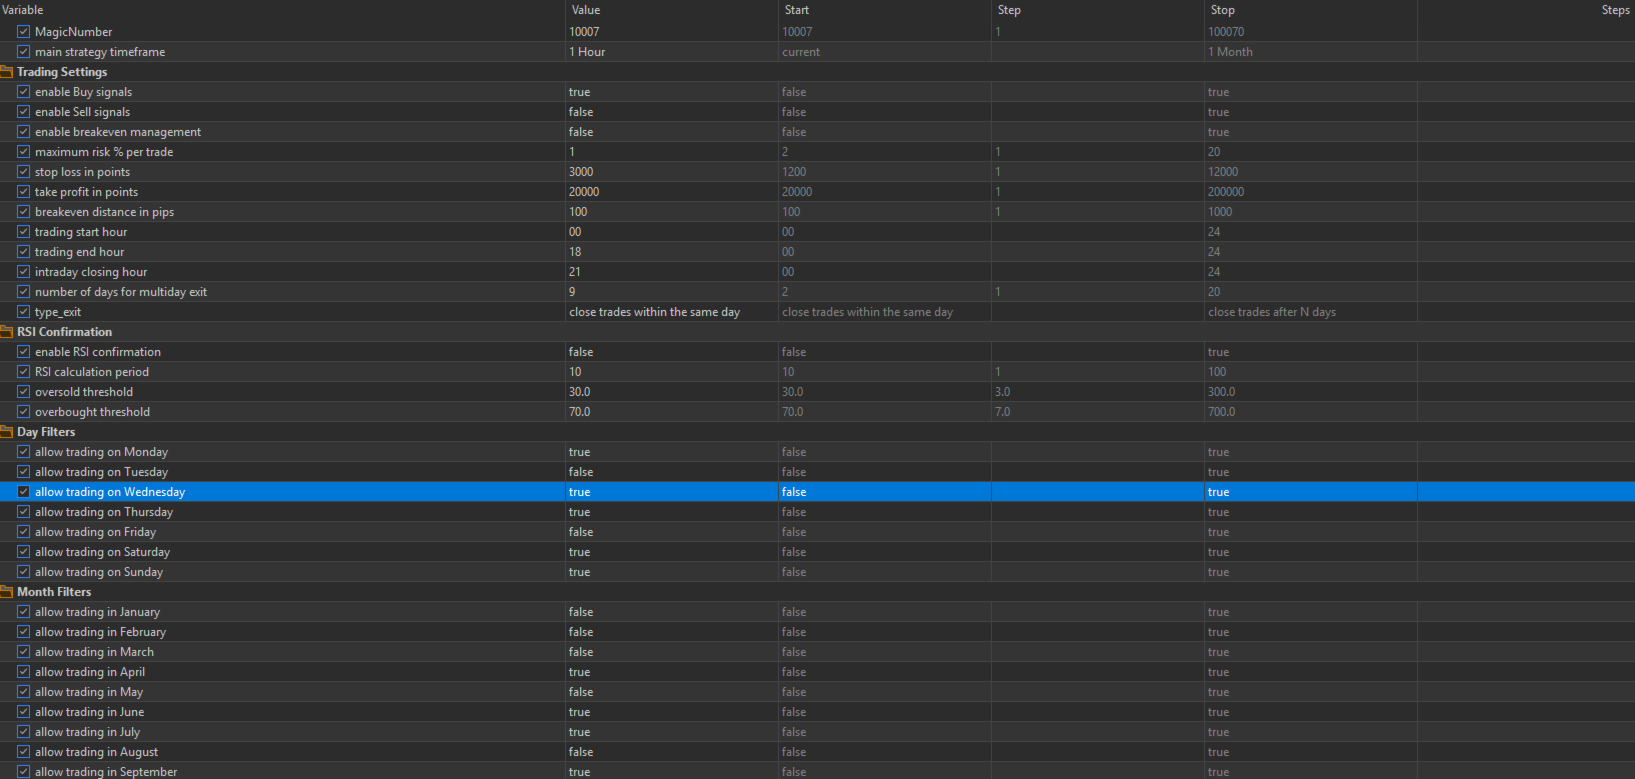Click the Trading Settings folder icon

click(6, 72)
